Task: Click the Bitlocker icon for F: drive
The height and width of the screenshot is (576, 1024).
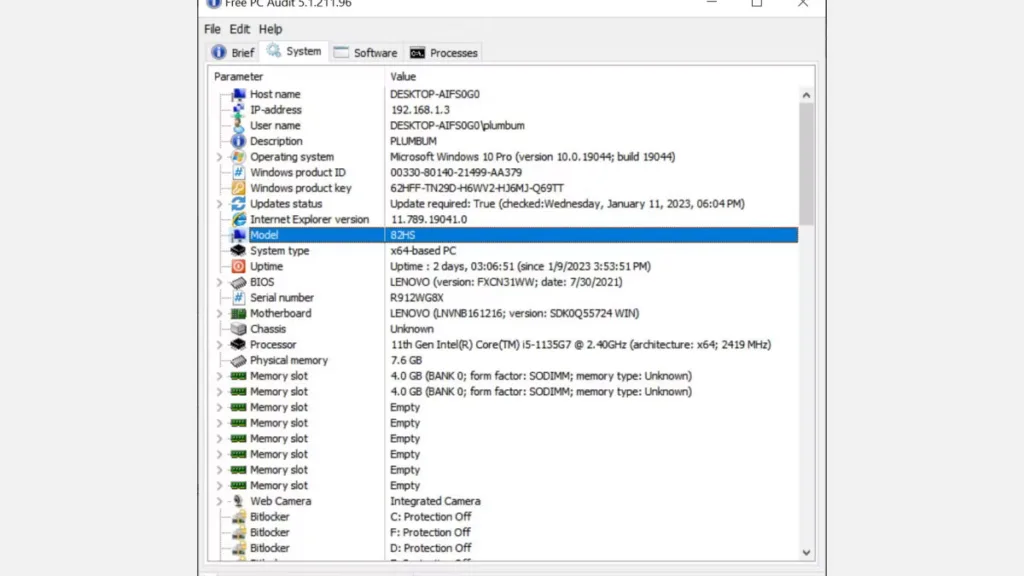Action: pyautogui.click(x=238, y=533)
